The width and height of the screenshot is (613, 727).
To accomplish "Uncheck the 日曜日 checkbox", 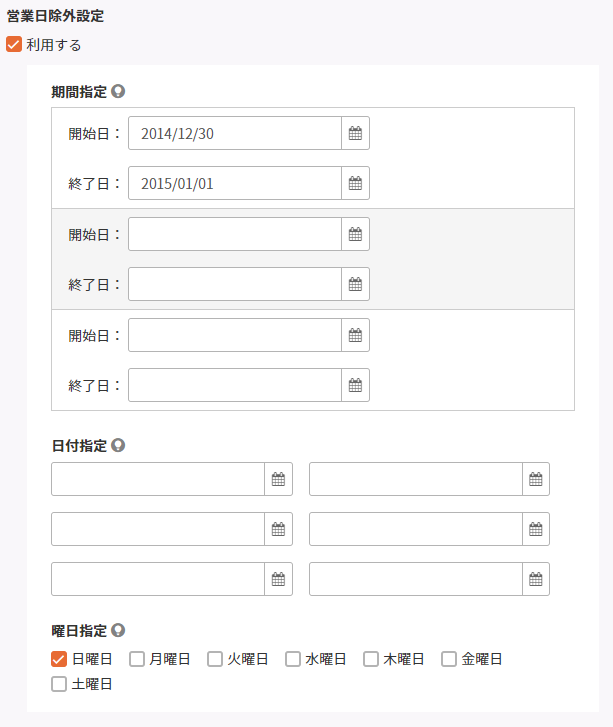I will tap(59, 659).
